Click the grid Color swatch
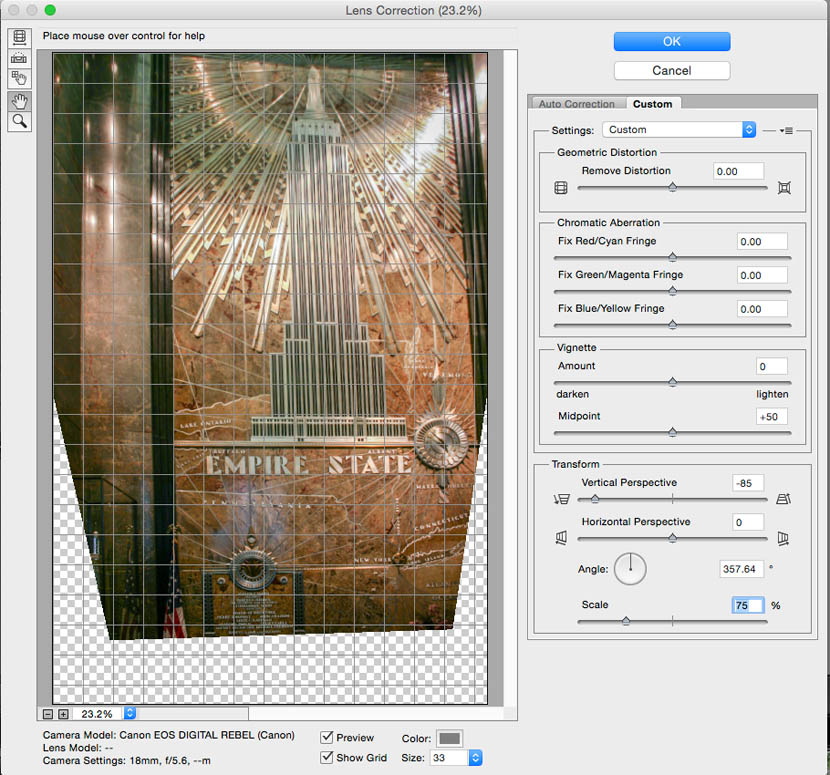Screen dimensions: 830x775 point(449,738)
